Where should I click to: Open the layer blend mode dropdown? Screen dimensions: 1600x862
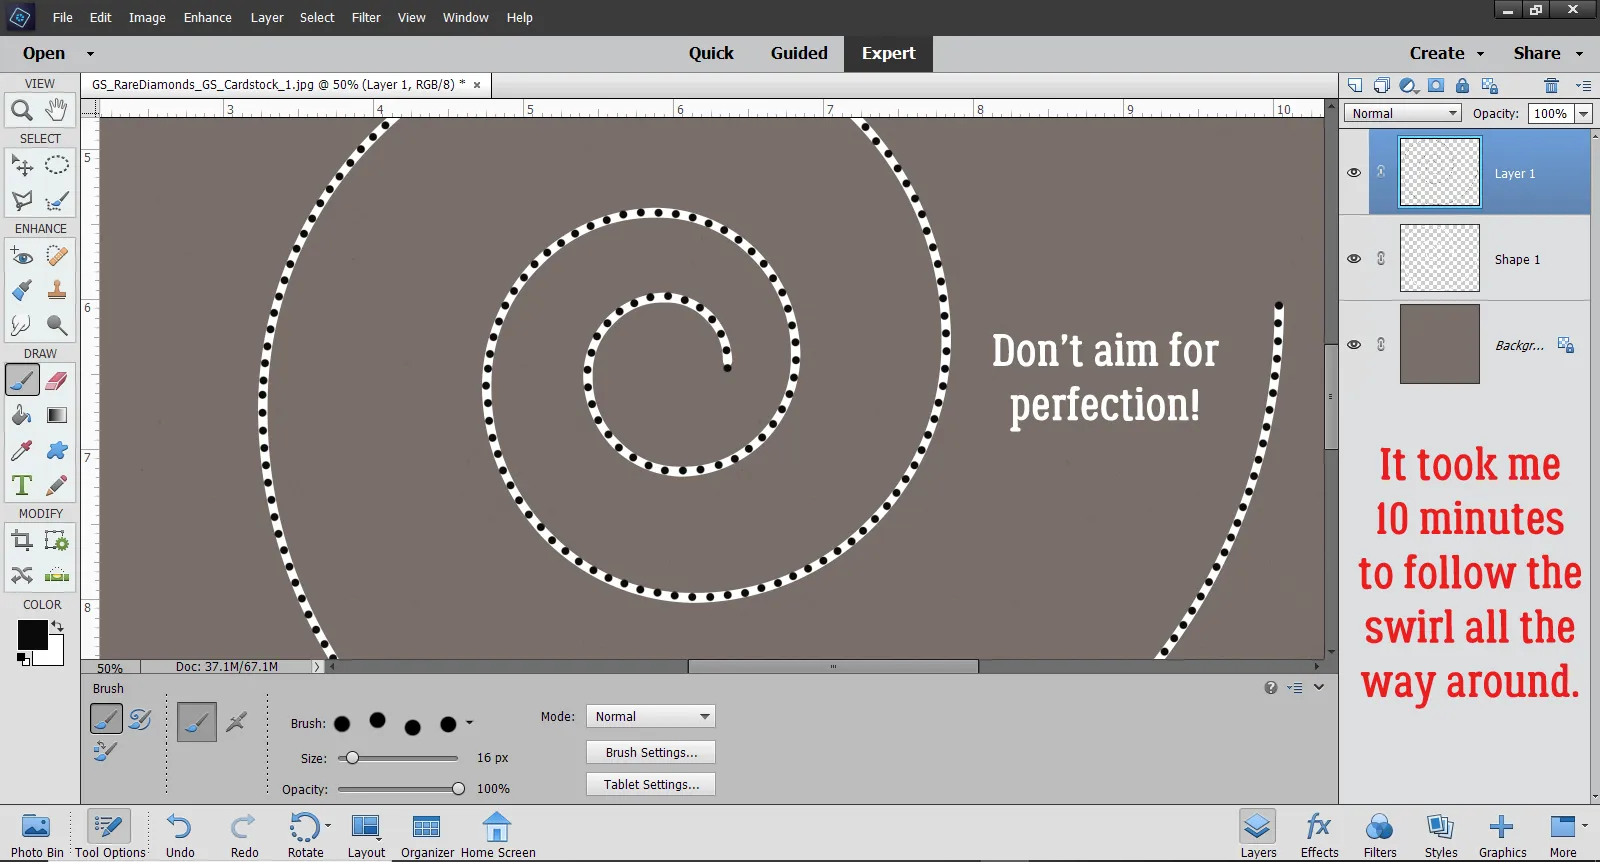pos(1403,114)
